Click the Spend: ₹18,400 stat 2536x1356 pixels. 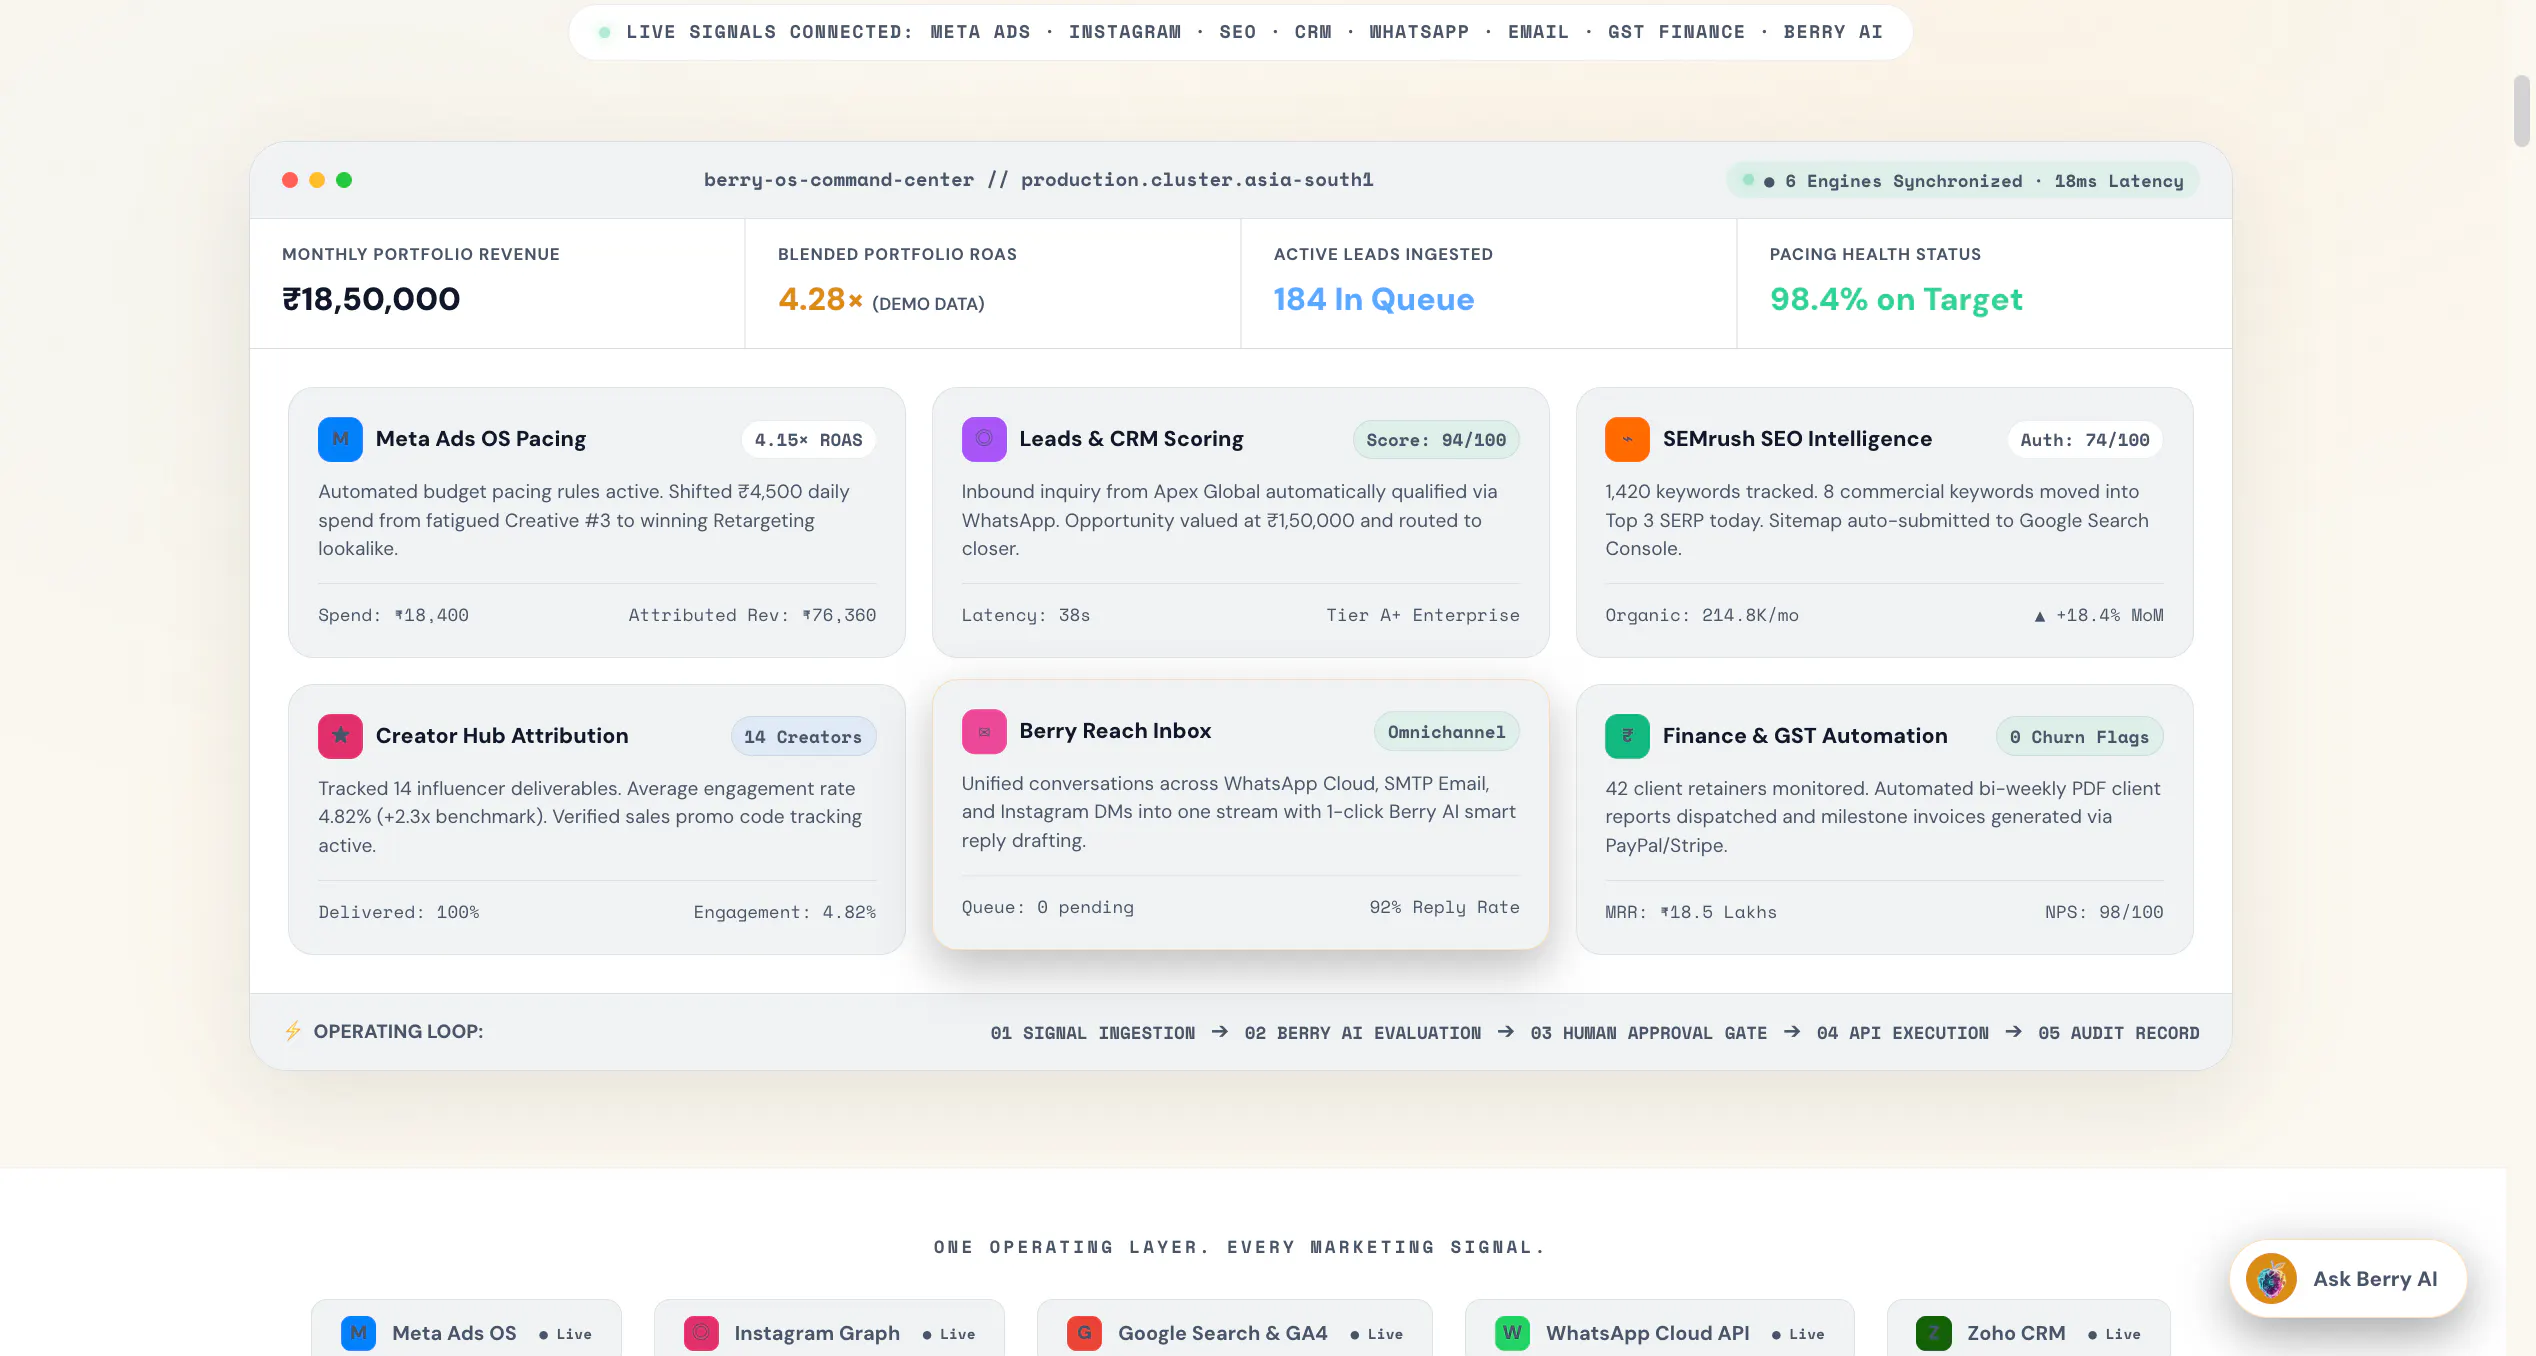point(394,615)
